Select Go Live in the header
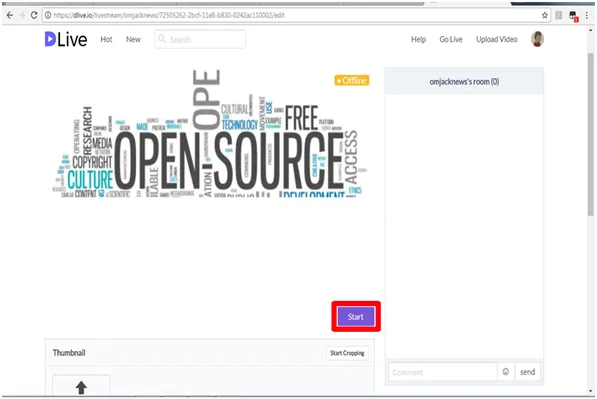This screenshot has width=597, height=399. [x=451, y=39]
